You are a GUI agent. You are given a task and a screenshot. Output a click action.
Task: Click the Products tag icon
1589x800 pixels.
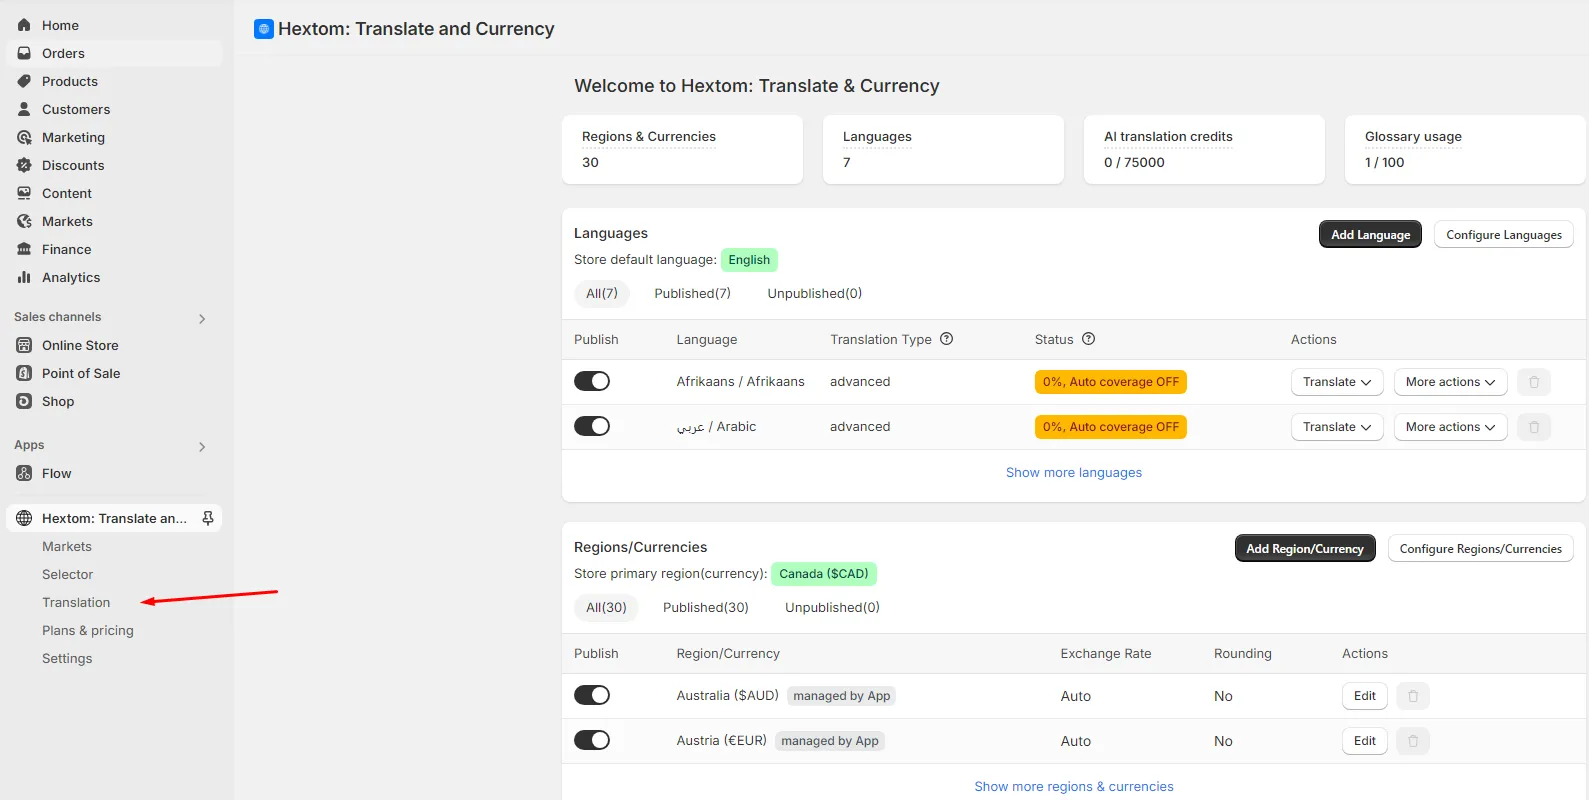click(x=24, y=81)
